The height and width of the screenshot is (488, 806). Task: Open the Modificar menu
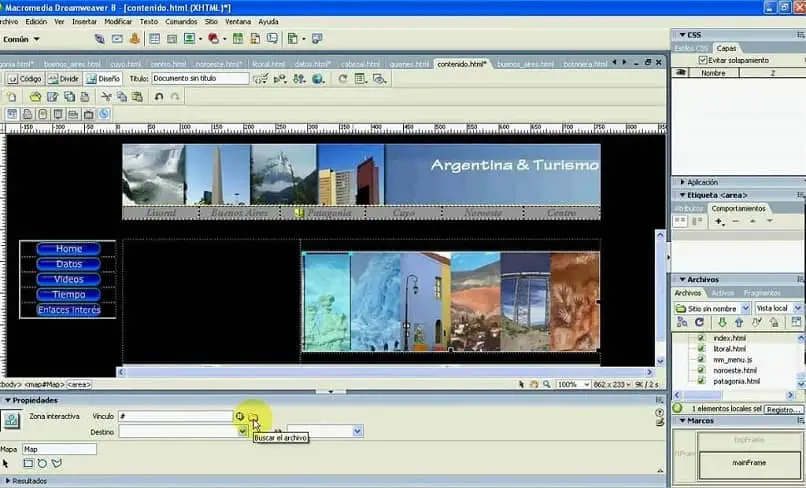(118, 21)
